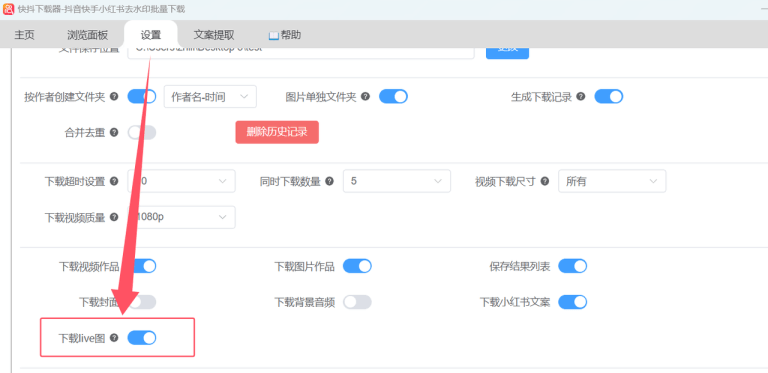Screen dimensions: 768x373
Task: Click 删除历史记录 button
Action: (277, 132)
